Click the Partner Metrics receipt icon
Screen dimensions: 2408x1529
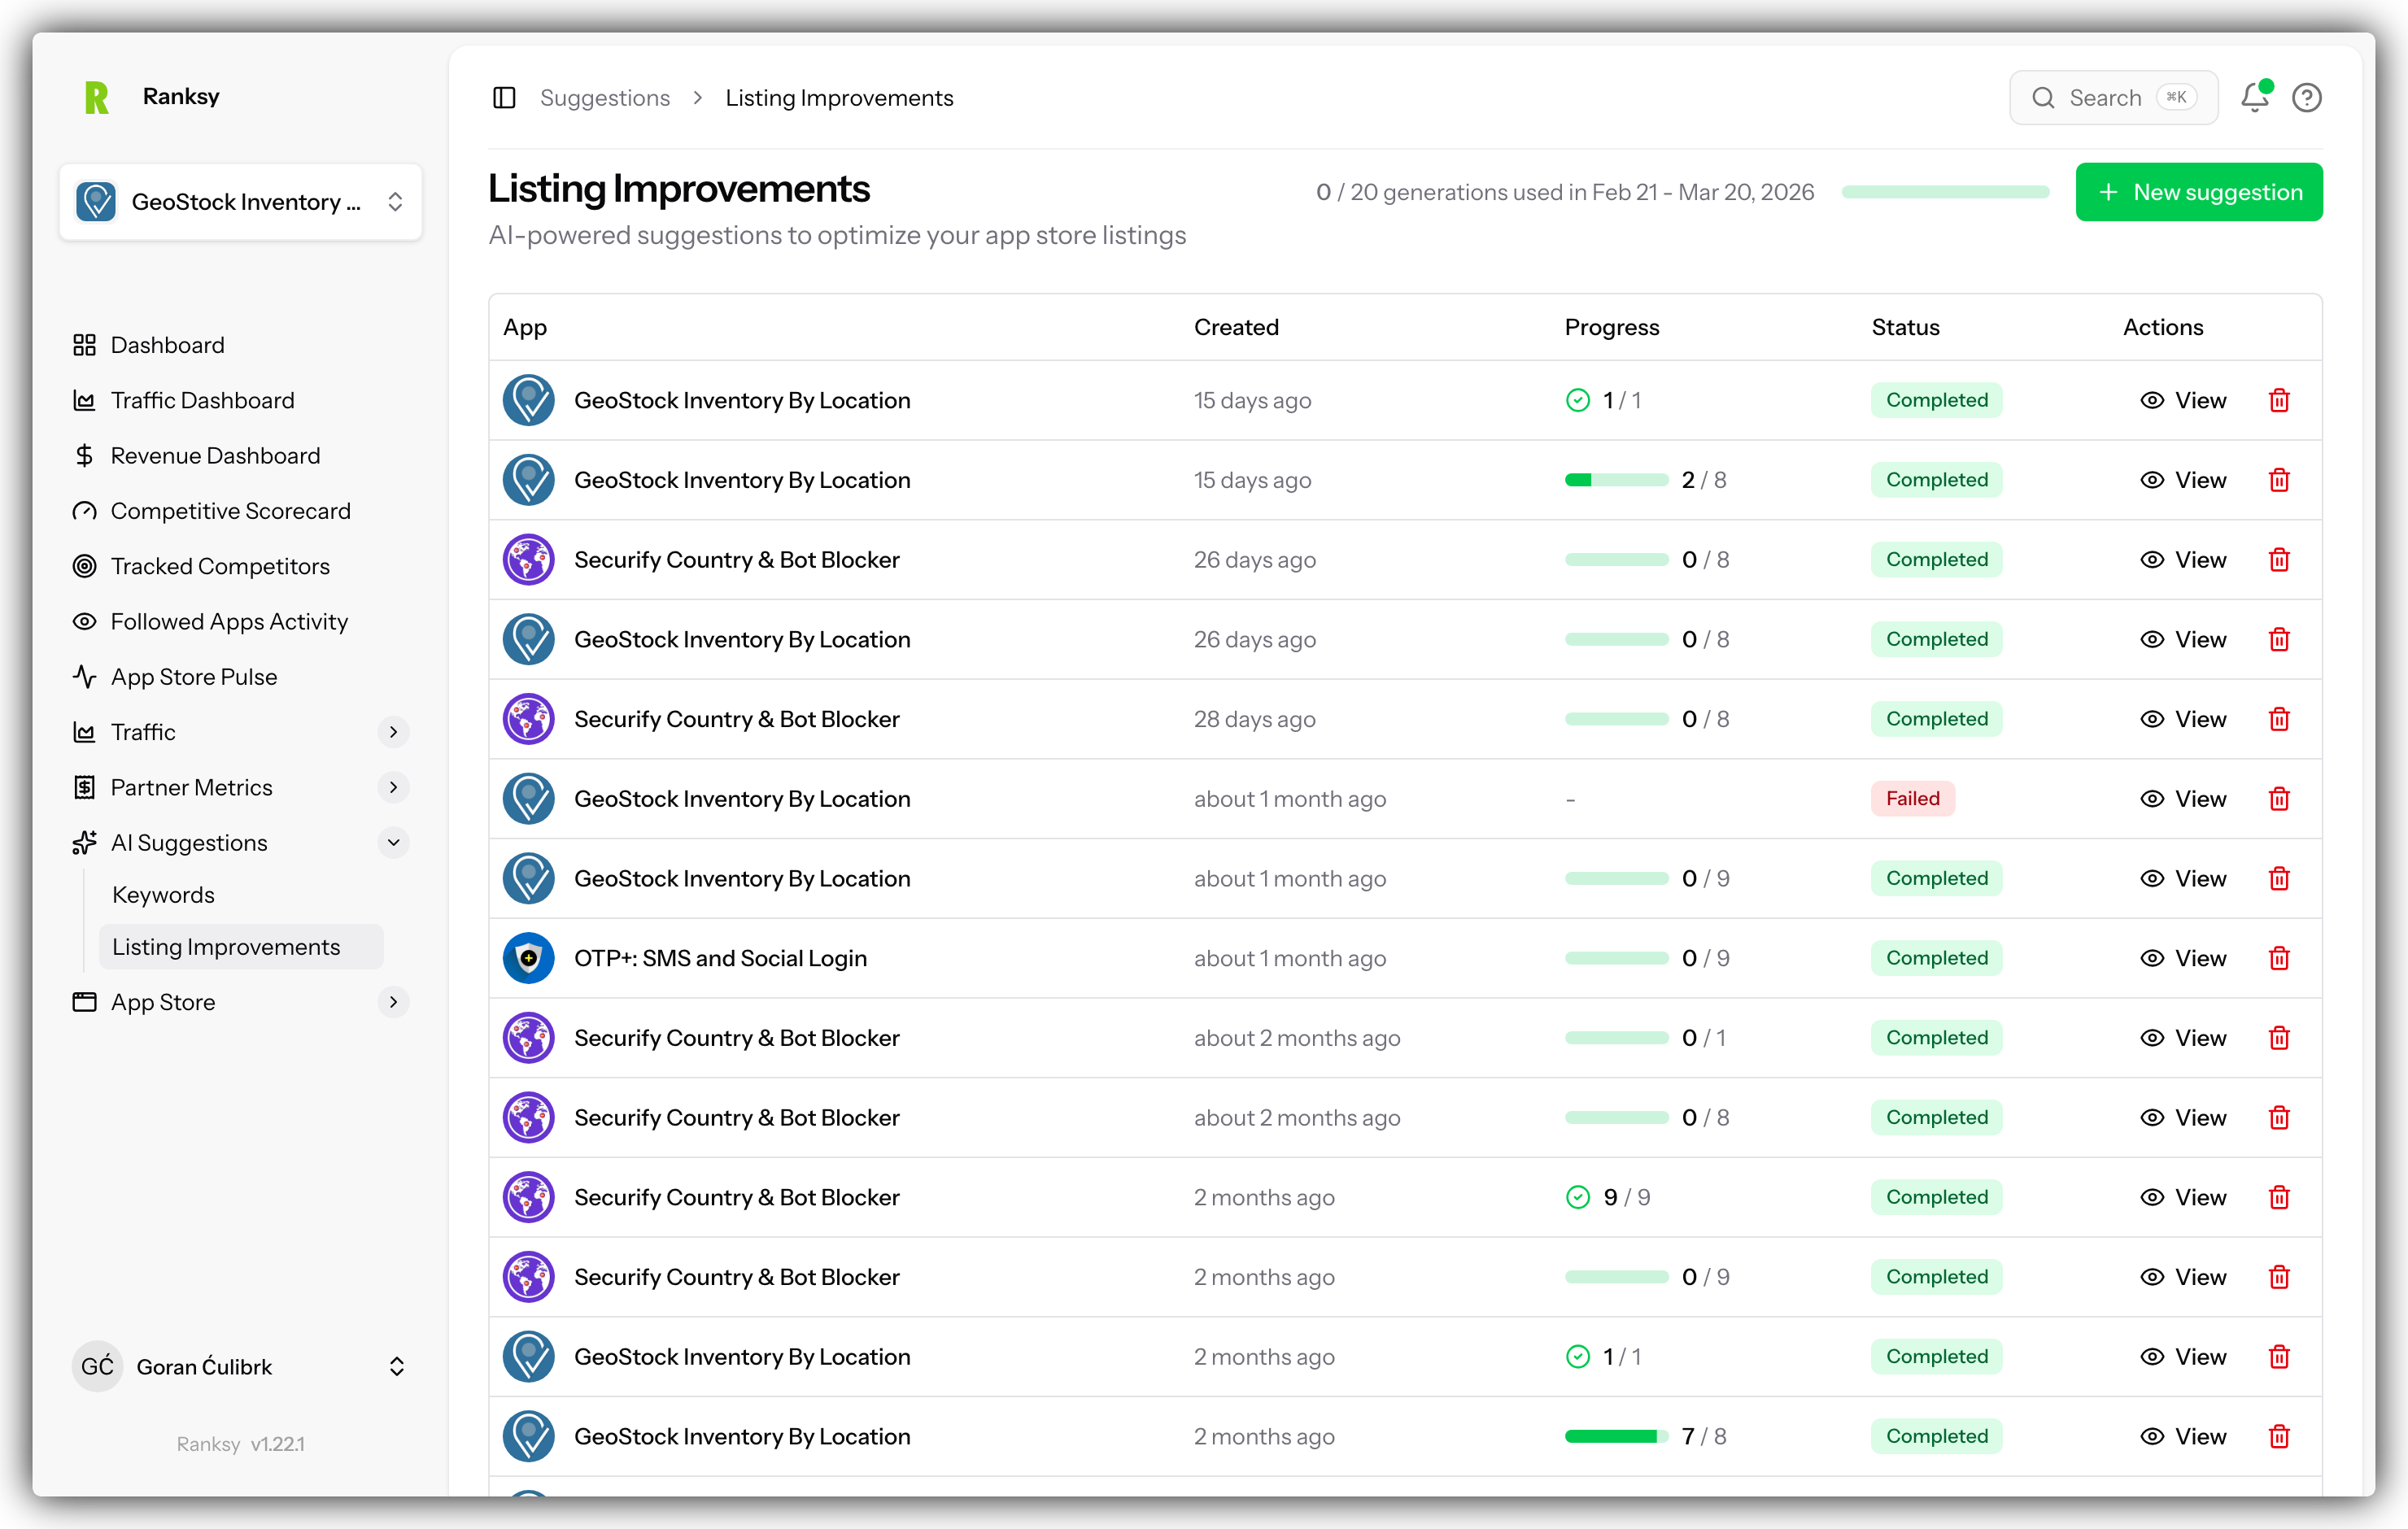[x=84, y=787]
